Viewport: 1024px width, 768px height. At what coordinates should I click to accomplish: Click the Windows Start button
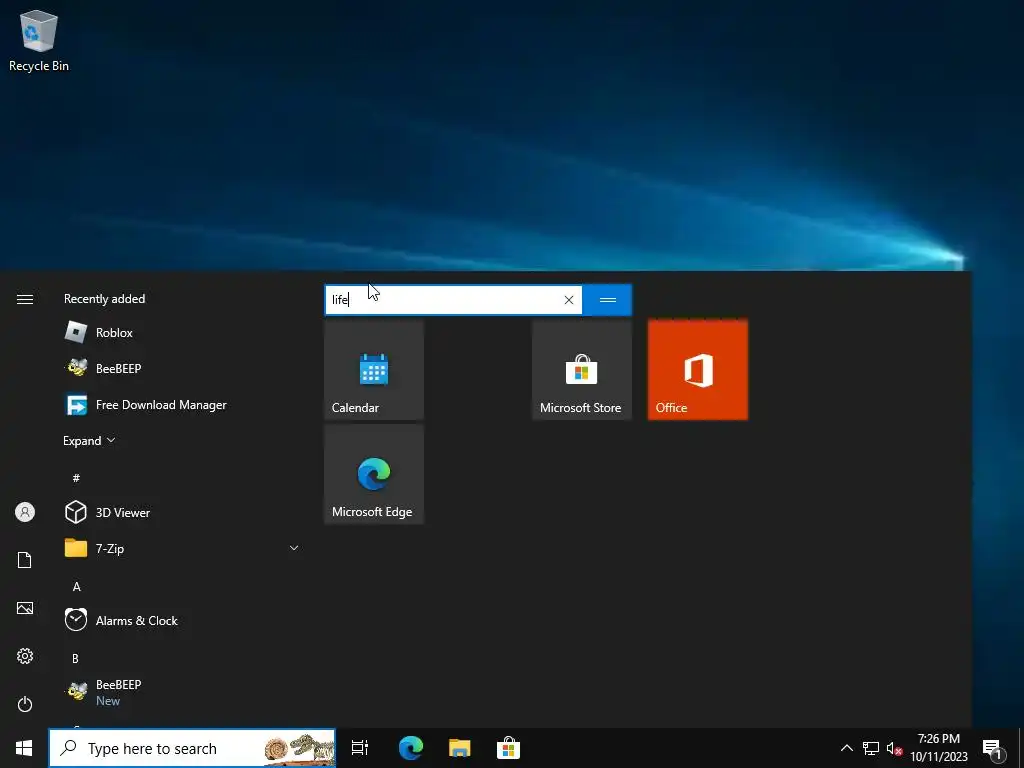(24, 748)
